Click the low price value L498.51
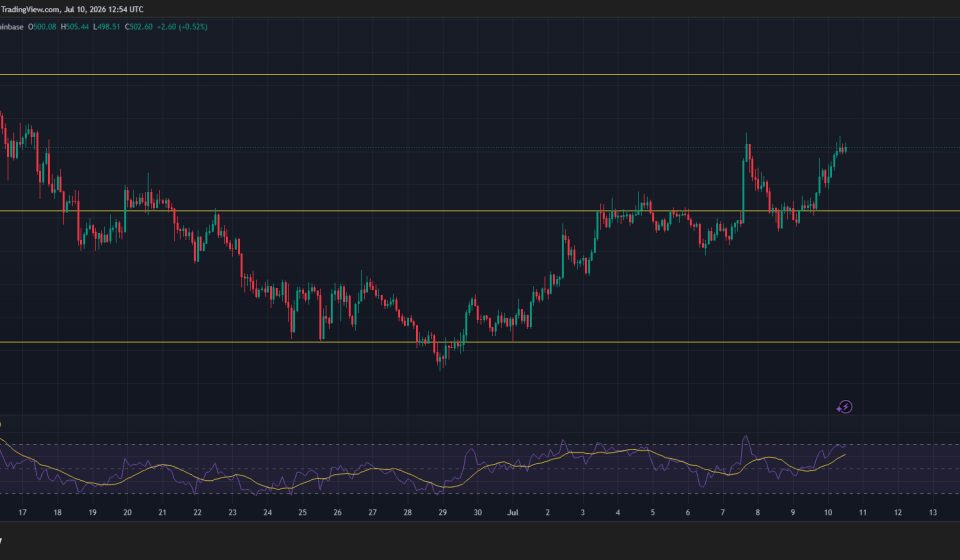Image resolution: width=960 pixels, height=560 pixels. pos(107,27)
